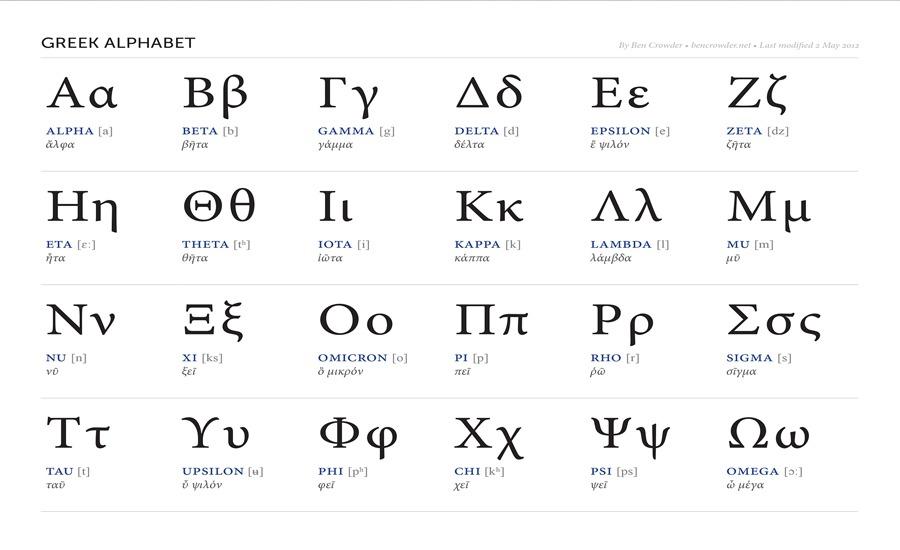Click the large Pi glyph Ππ
This screenshot has height=550, width=900.
tap(491, 322)
